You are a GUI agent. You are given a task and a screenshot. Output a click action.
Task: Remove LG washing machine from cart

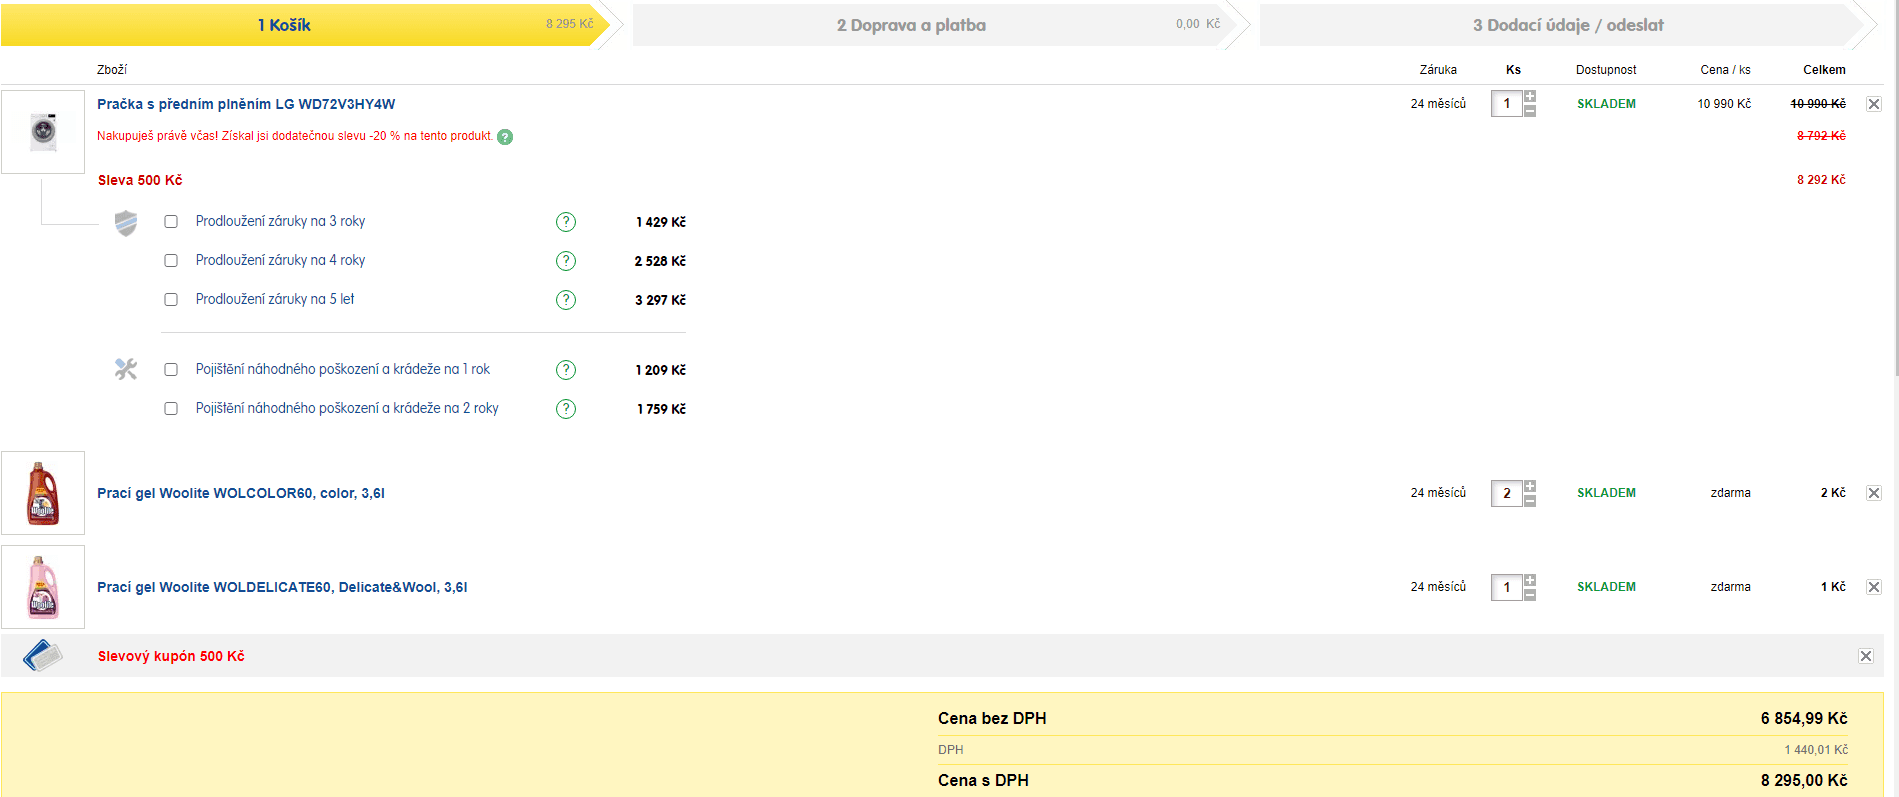point(1874,104)
